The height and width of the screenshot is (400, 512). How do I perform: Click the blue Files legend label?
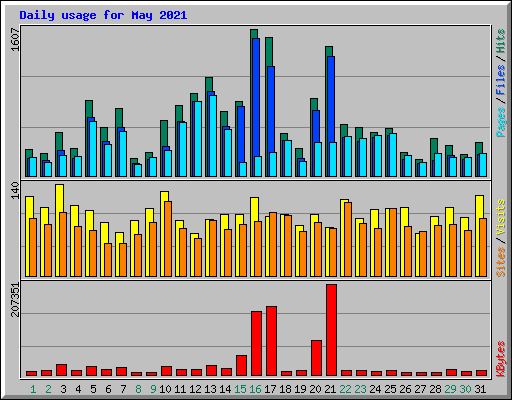click(x=501, y=80)
